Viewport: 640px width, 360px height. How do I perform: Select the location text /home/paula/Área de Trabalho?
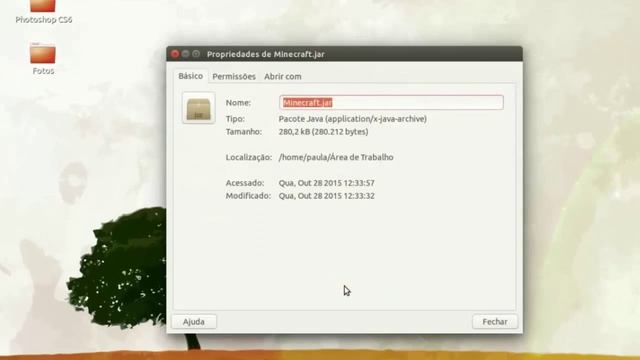point(336,157)
